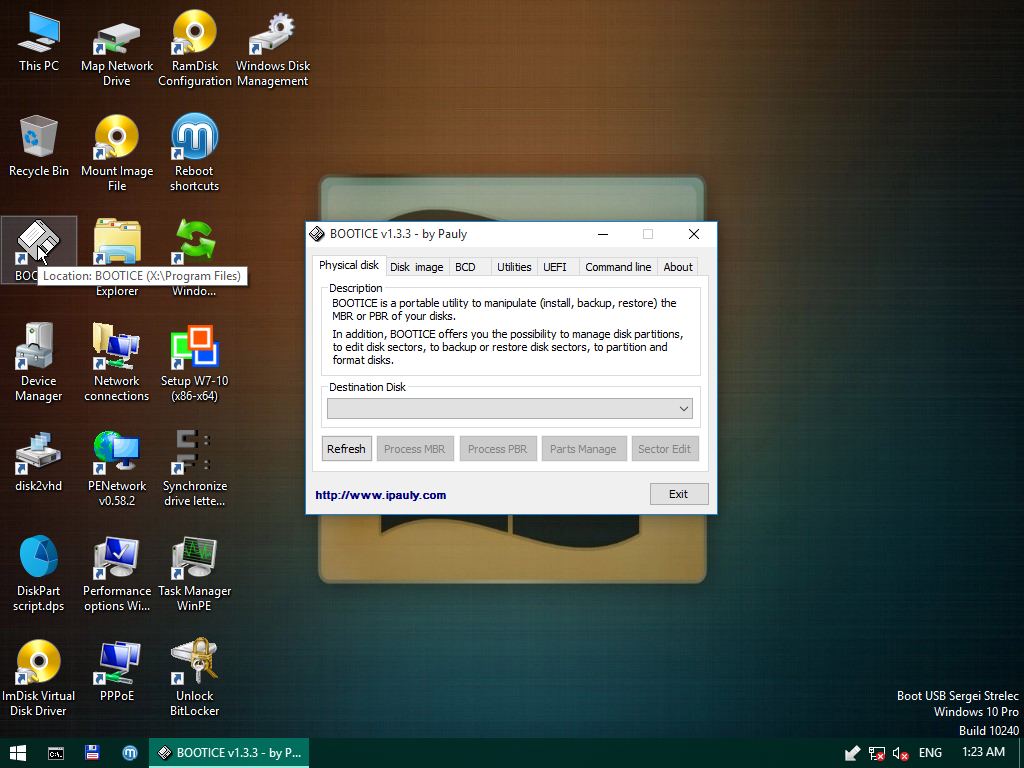Image resolution: width=1024 pixels, height=768 pixels.
Task: Open Unlock BitLocker shortcut
Action: pos(195,678)
